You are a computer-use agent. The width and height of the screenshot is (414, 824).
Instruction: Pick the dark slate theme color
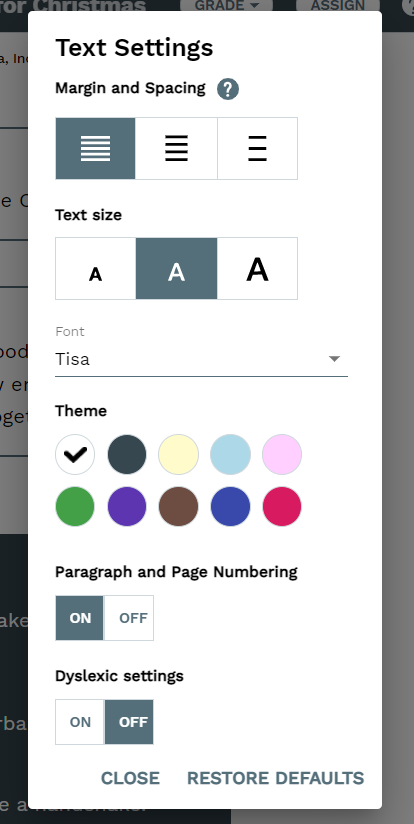click(x=127, y=455)
